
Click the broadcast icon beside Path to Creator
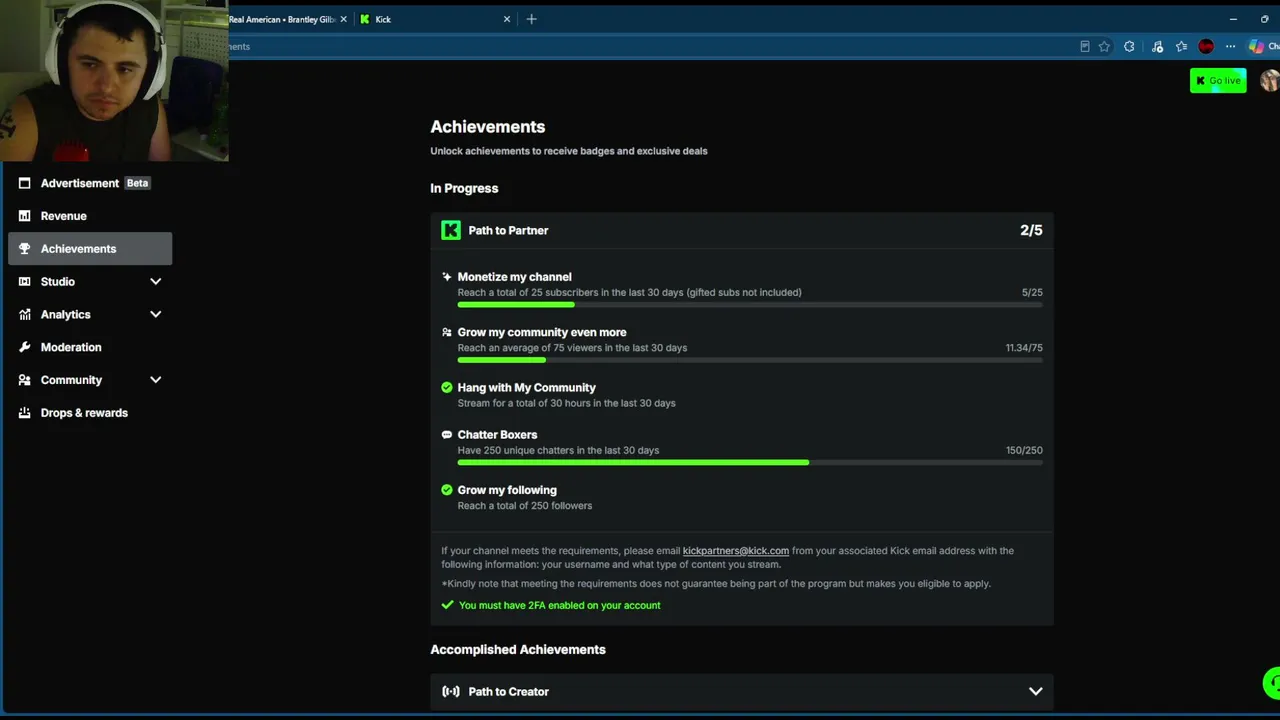451,691
